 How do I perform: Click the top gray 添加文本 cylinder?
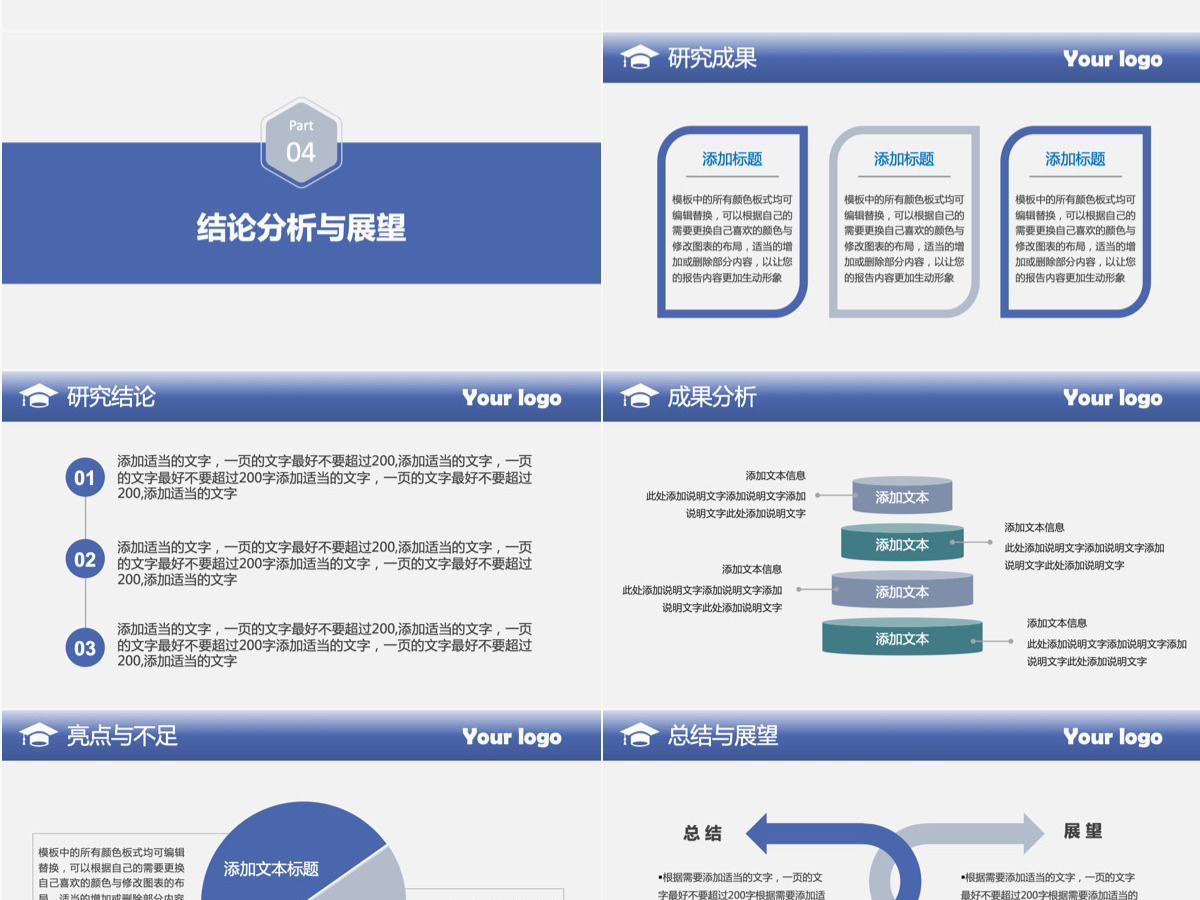click(902, 496)
